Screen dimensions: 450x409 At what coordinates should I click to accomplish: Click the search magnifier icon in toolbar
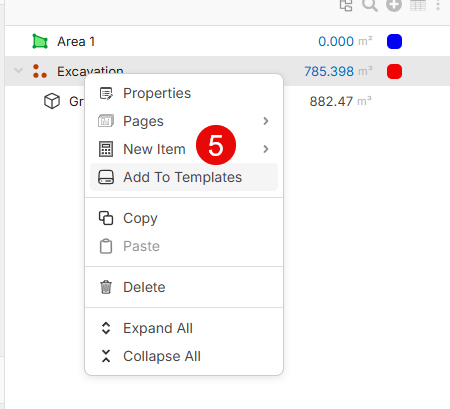point(370,5)
